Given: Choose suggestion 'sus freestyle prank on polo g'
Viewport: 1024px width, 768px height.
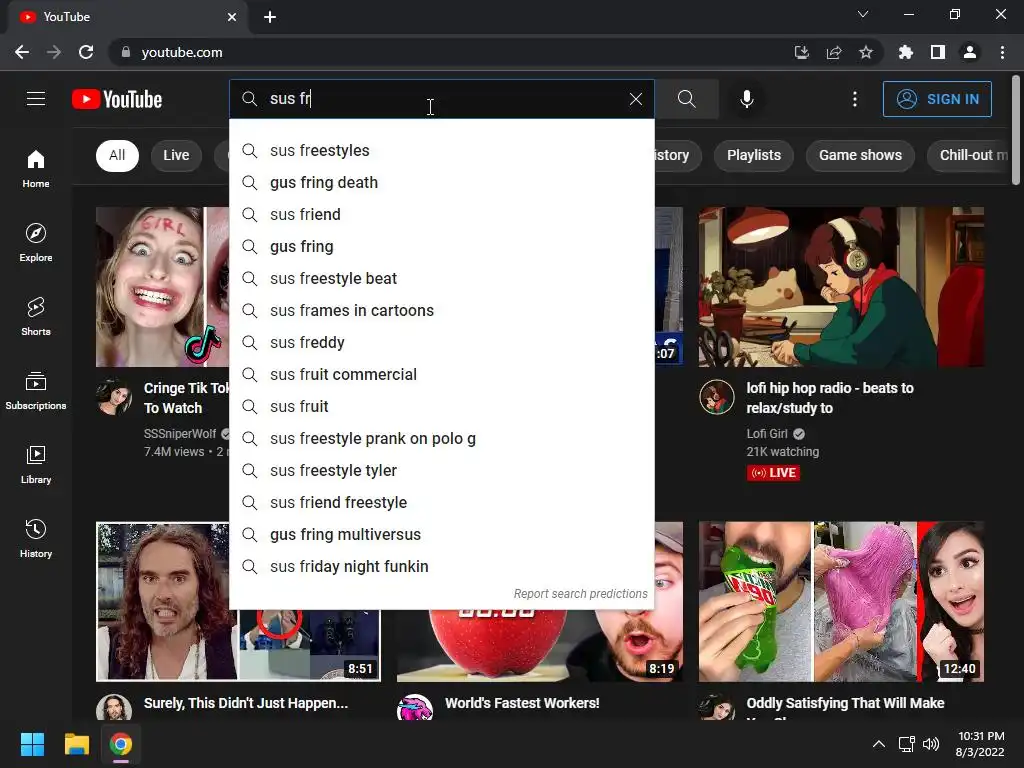Looking at the screenshot, I should tap(441, 439).
